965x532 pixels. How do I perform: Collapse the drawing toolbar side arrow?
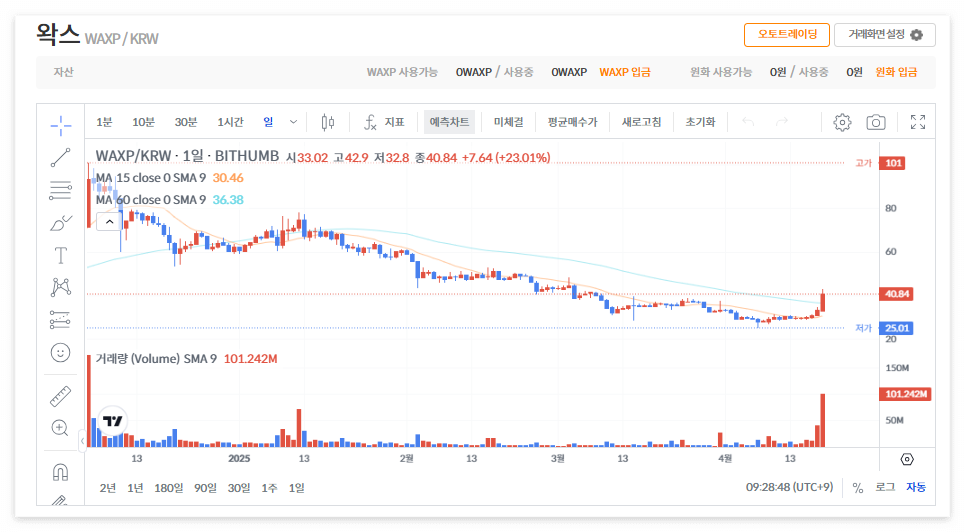tap(82, 441)
